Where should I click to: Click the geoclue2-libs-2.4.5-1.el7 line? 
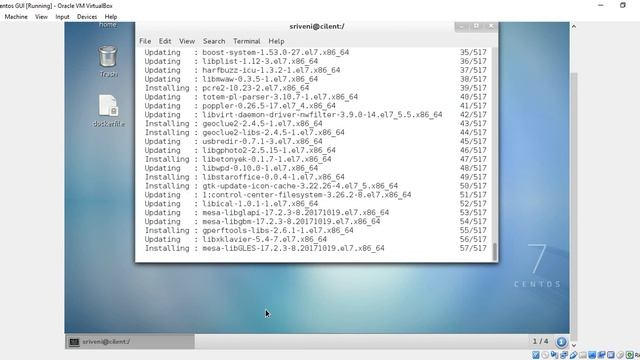coord(316,133)
